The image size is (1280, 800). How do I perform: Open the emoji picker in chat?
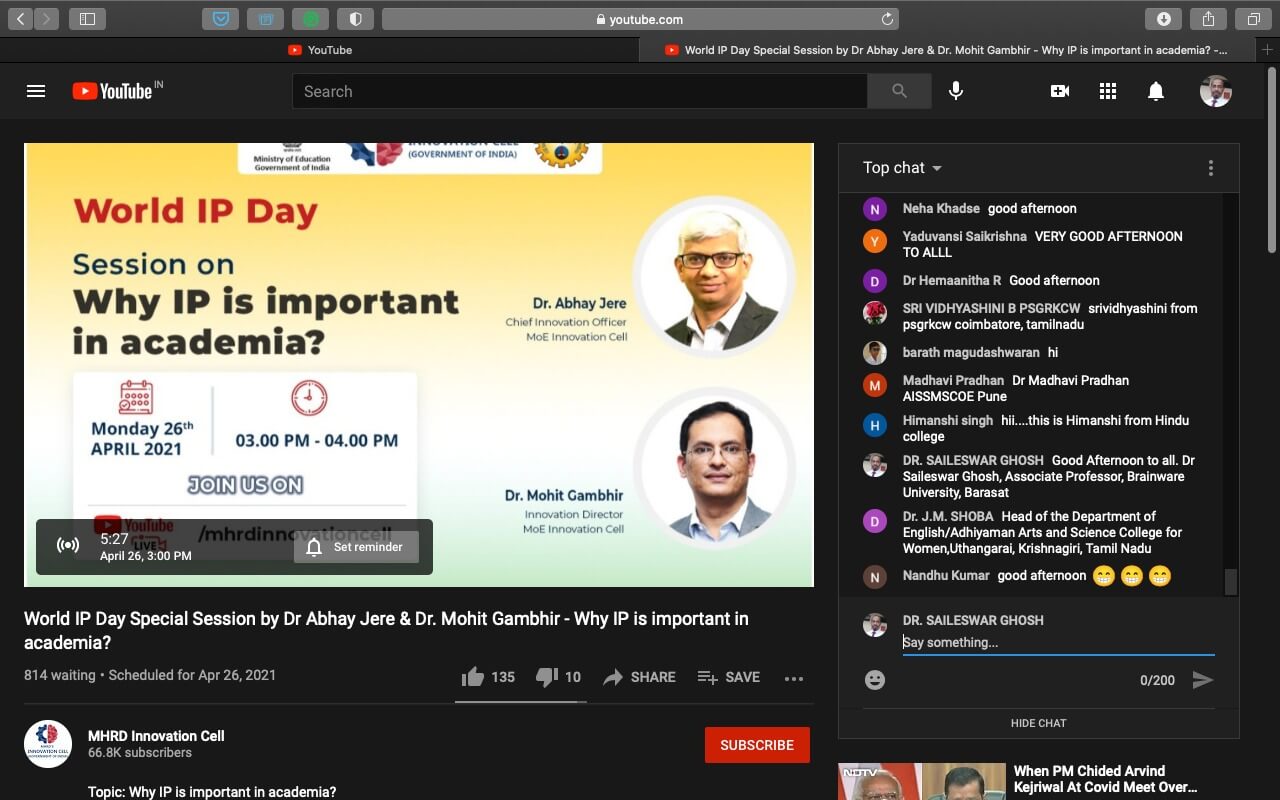click(875, 680)
